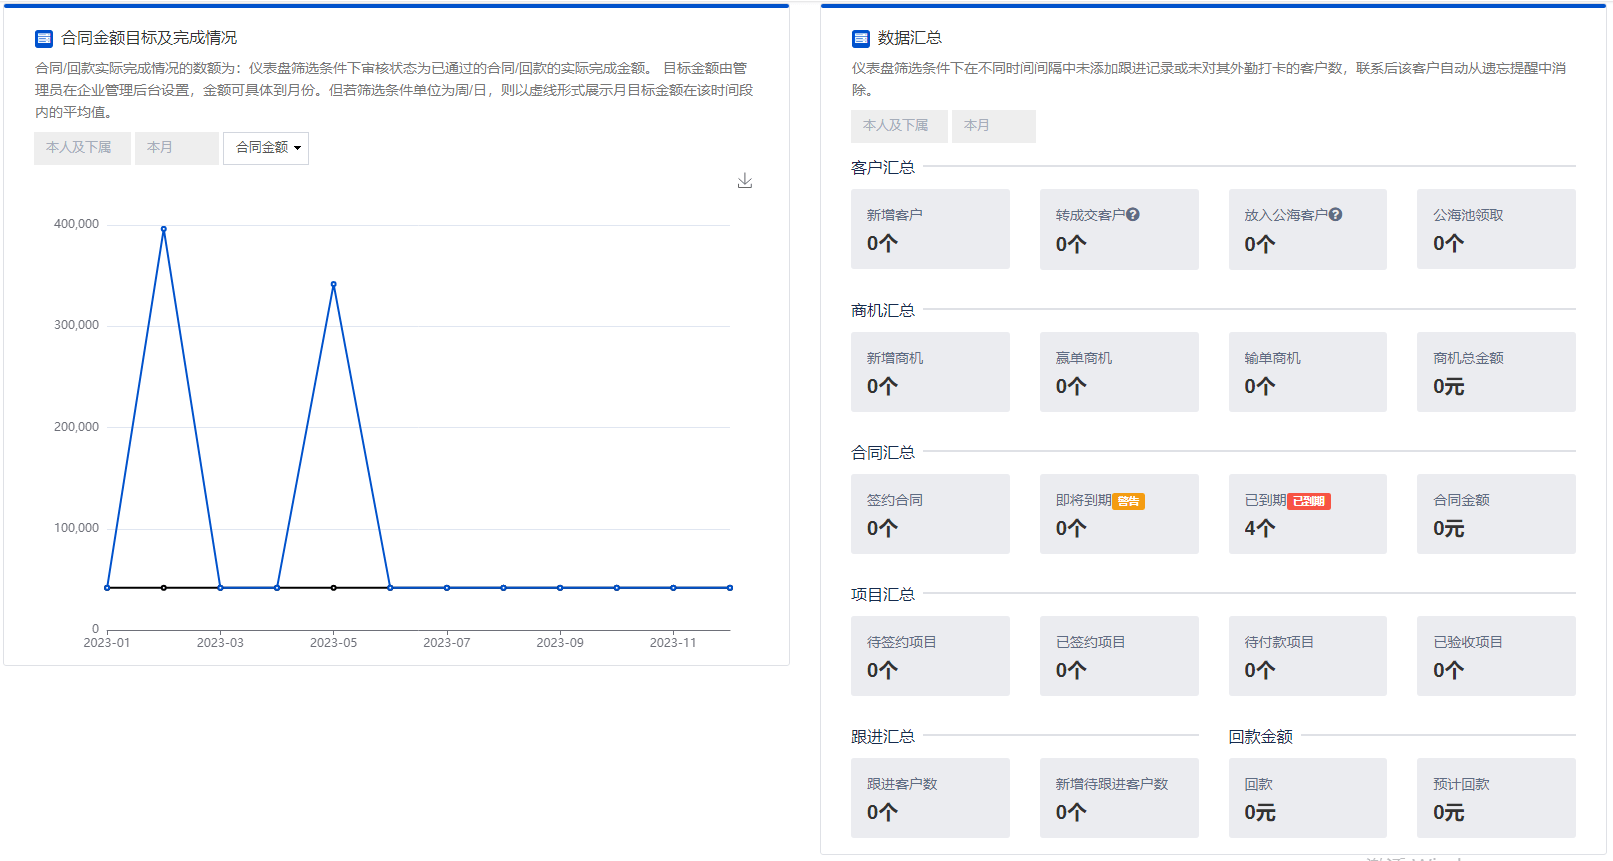Expand the 本人及下属 filter in chart panel
The width and height of the screenshot is (1613, 861).
point(81,148)
